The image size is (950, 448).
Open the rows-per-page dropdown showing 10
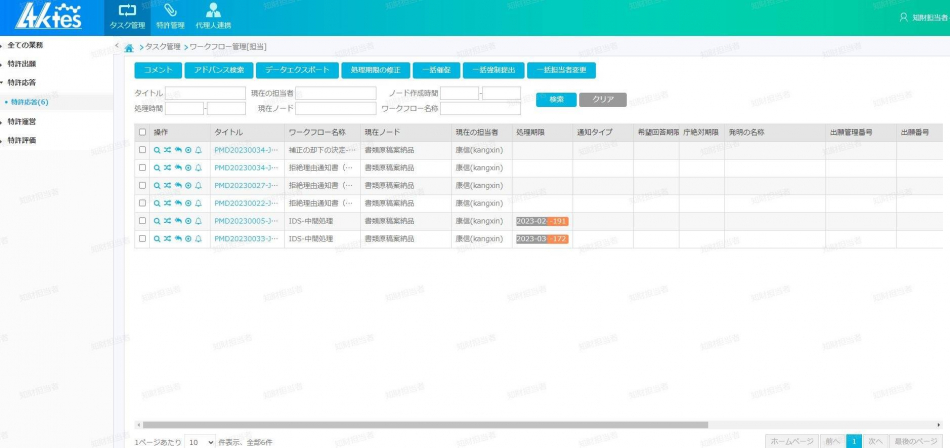pos(200,441)
